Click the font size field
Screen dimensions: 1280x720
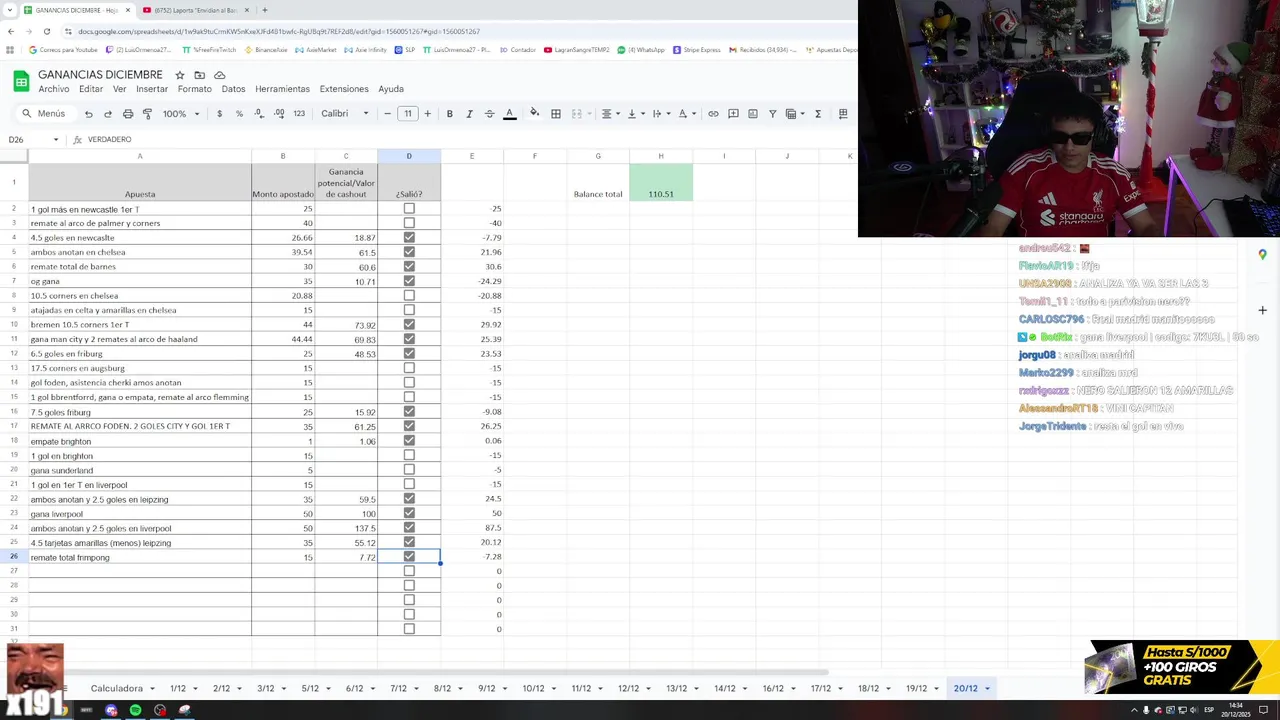pos(408,114)
